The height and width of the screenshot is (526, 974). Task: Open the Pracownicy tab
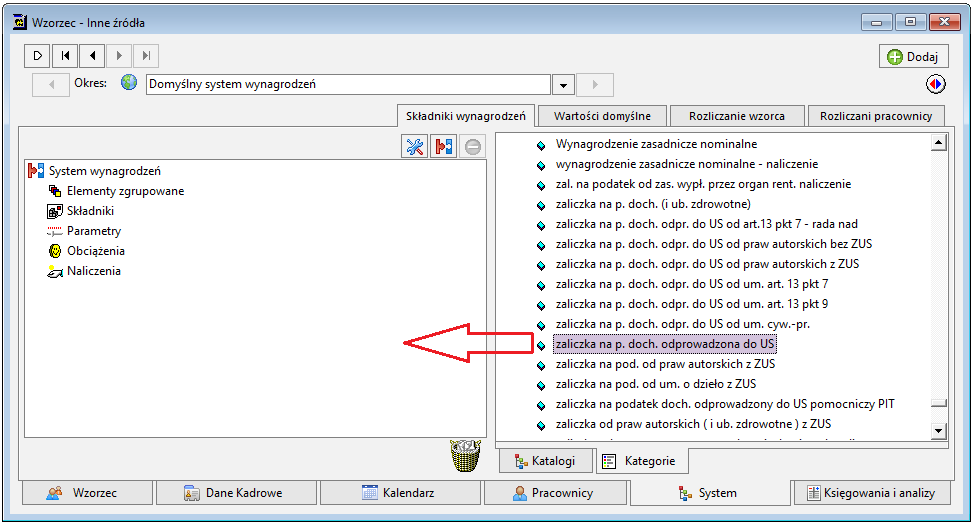click(x=555, y=492)
